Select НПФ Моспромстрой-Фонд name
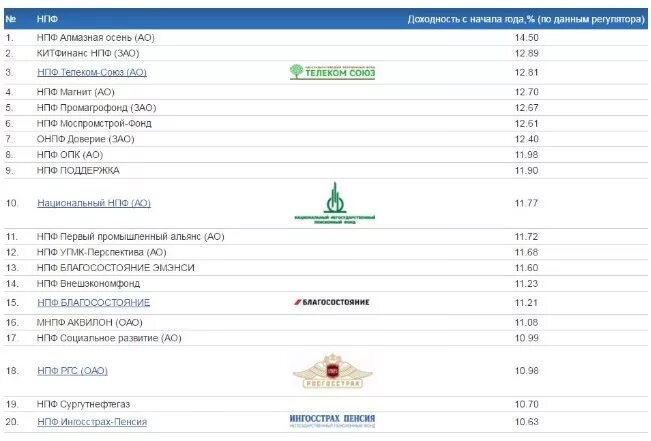 94,123
